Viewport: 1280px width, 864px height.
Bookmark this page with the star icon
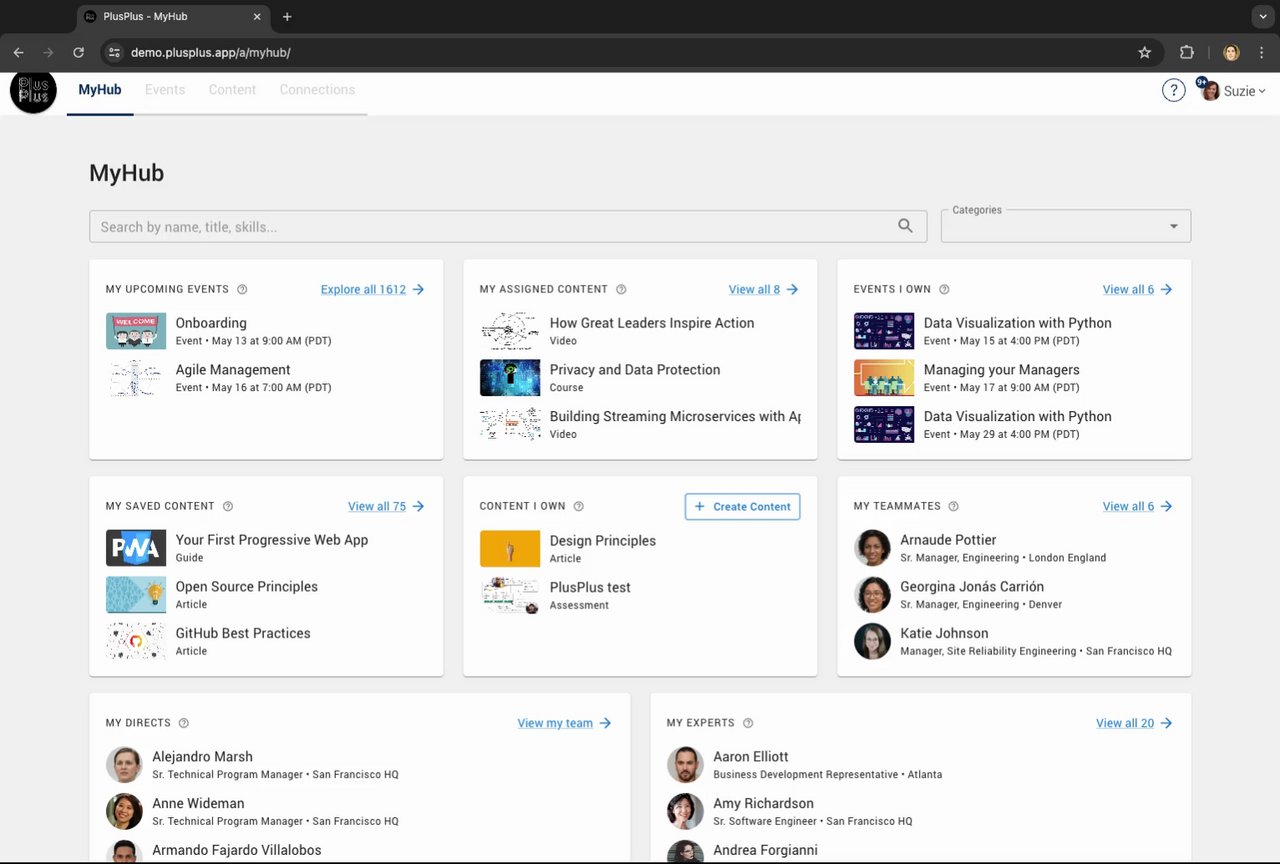click(x=1145, y=53)
